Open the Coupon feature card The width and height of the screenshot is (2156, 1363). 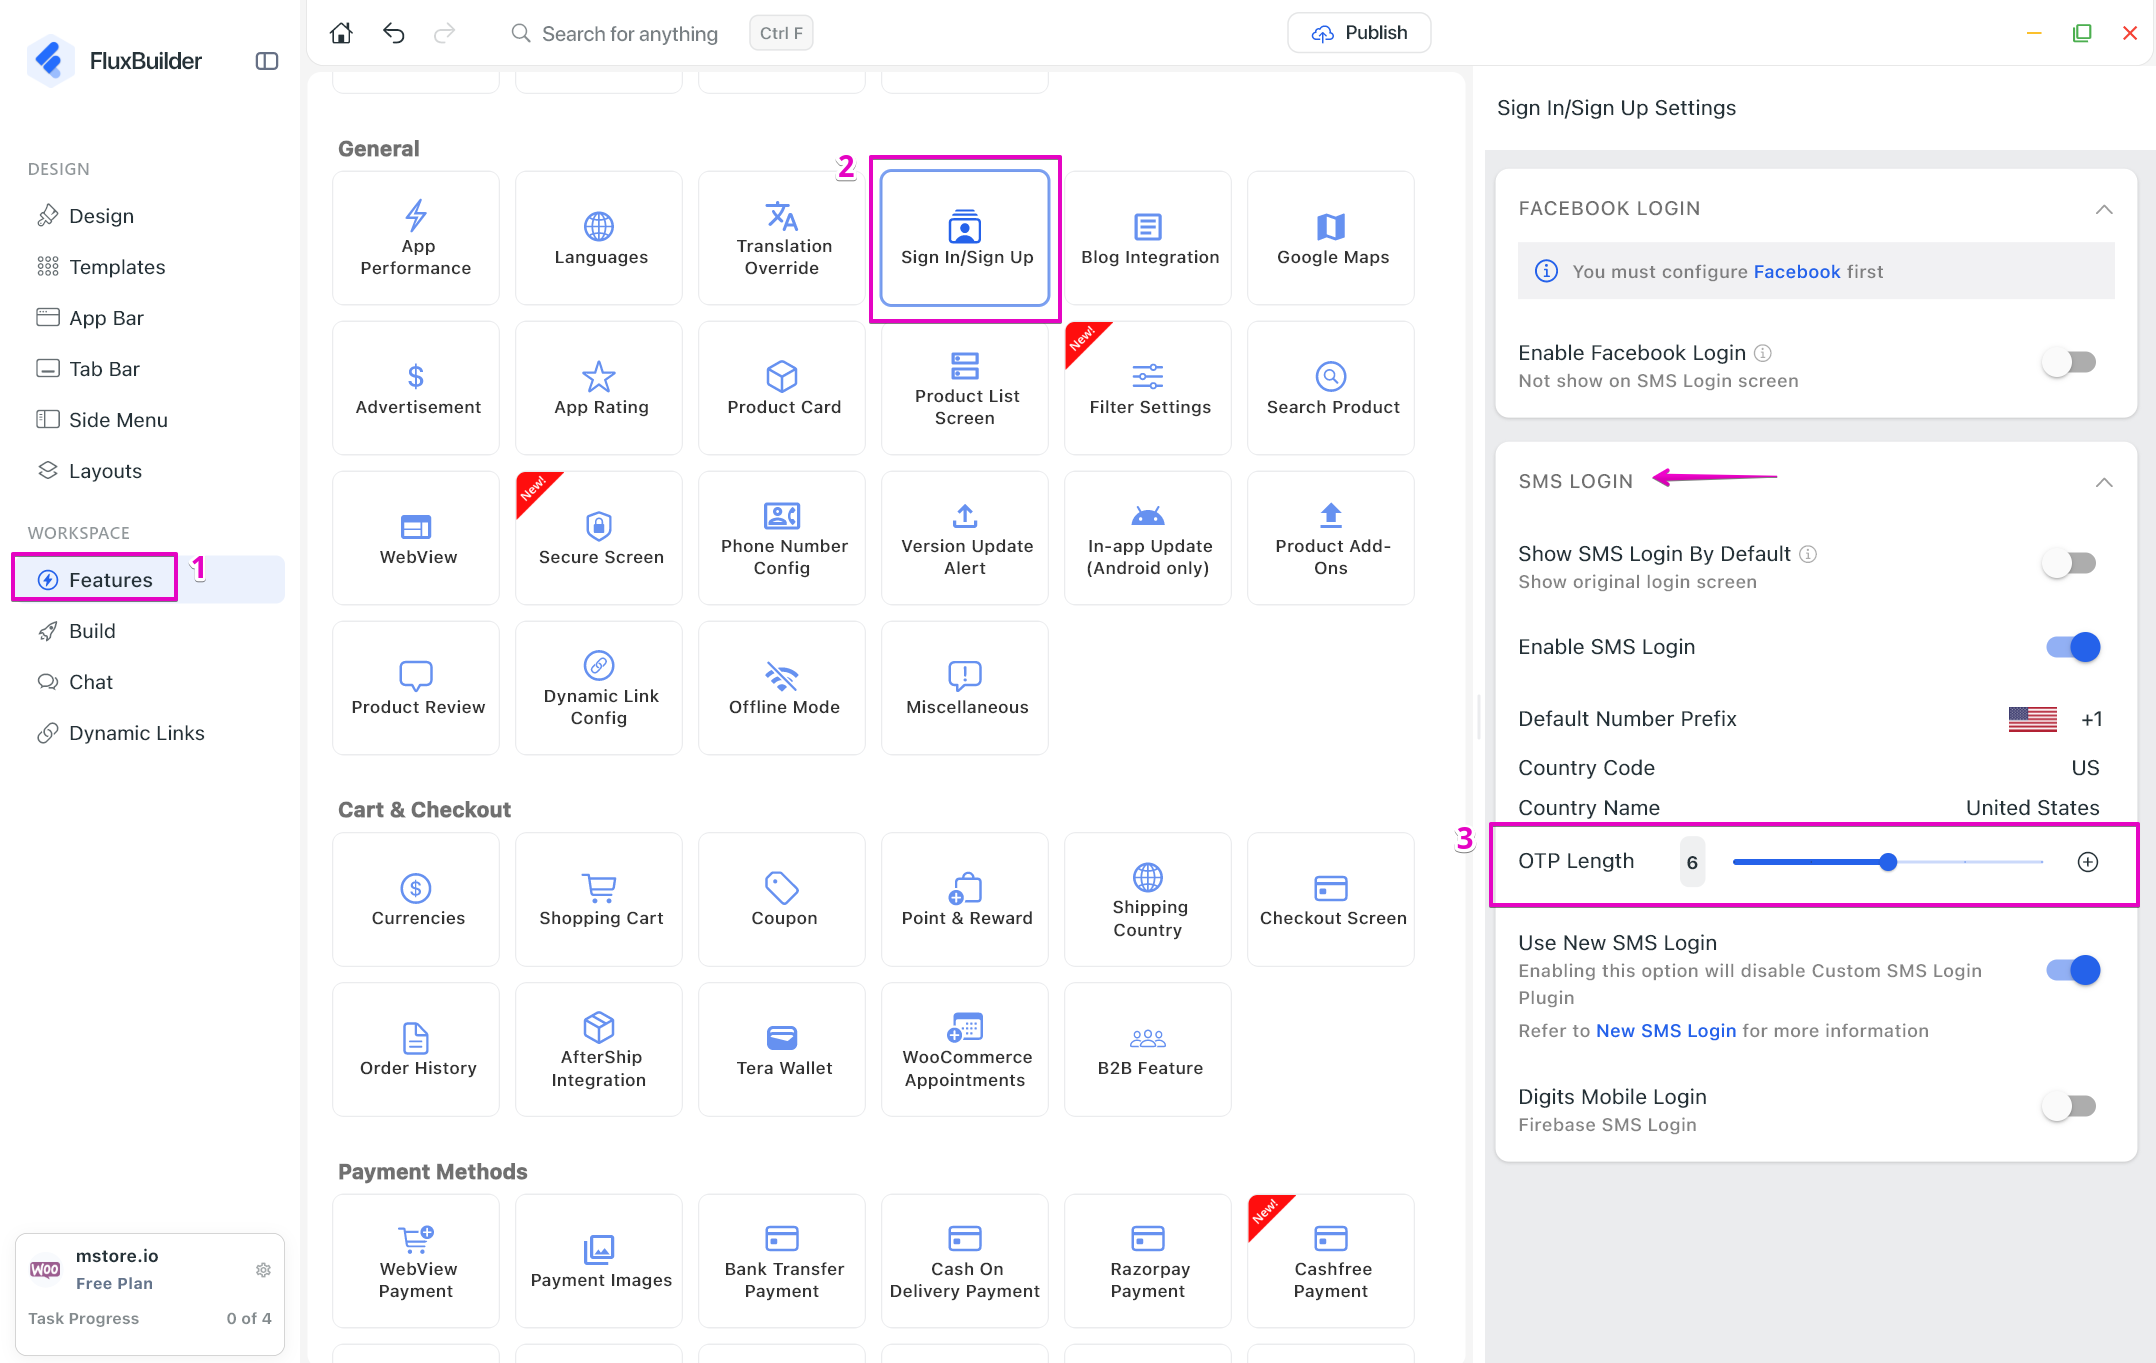coord(782,899)
